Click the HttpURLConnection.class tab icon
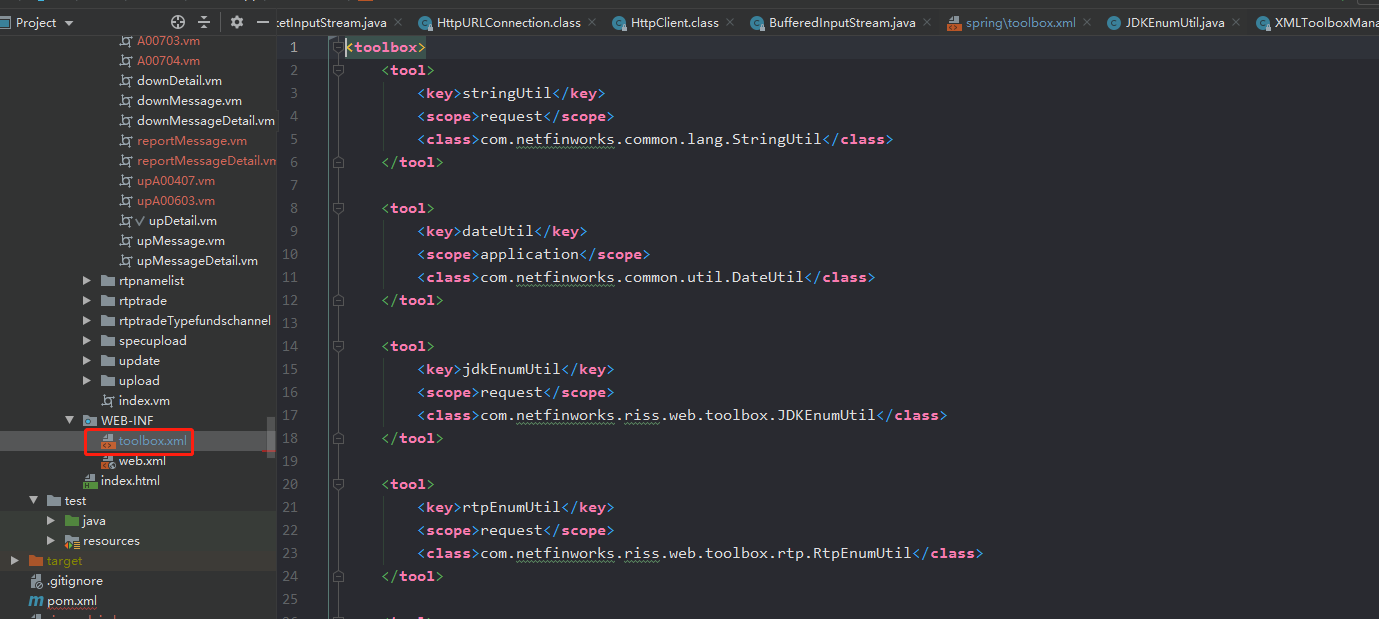Image resolution: width=1379 pixels, height=619 pixels. pos(425,23)
